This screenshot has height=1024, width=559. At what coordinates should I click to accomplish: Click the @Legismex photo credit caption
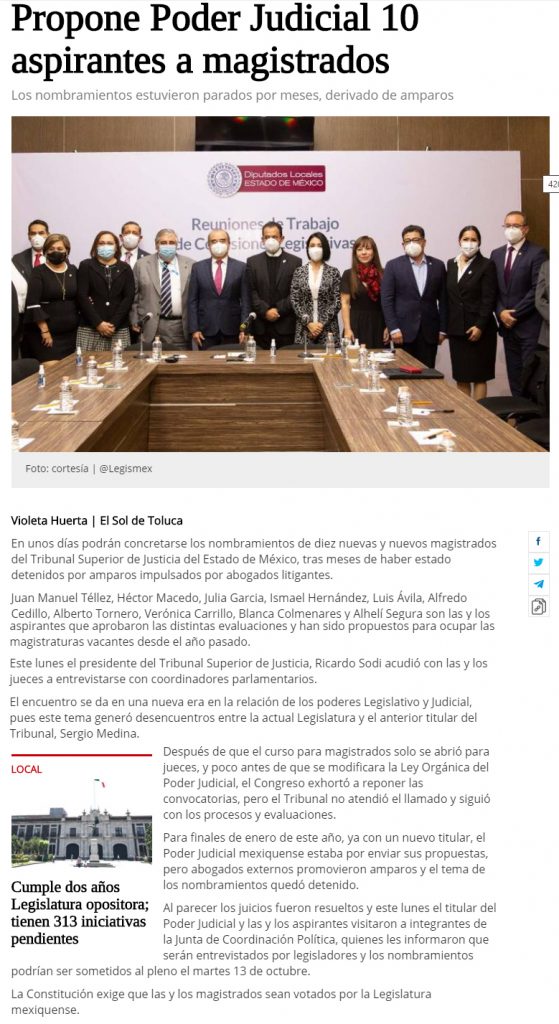[89, 469]
